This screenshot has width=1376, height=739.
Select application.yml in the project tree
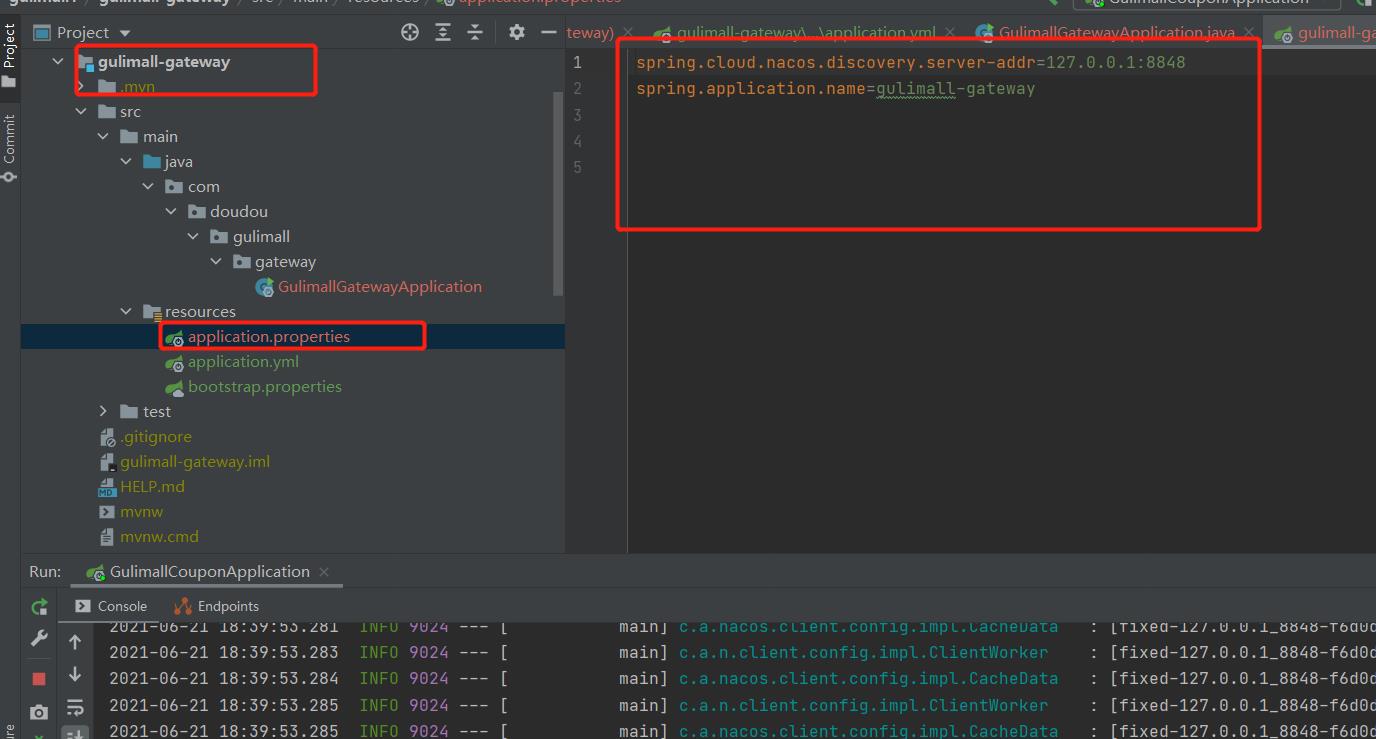(x=243, y=362)
